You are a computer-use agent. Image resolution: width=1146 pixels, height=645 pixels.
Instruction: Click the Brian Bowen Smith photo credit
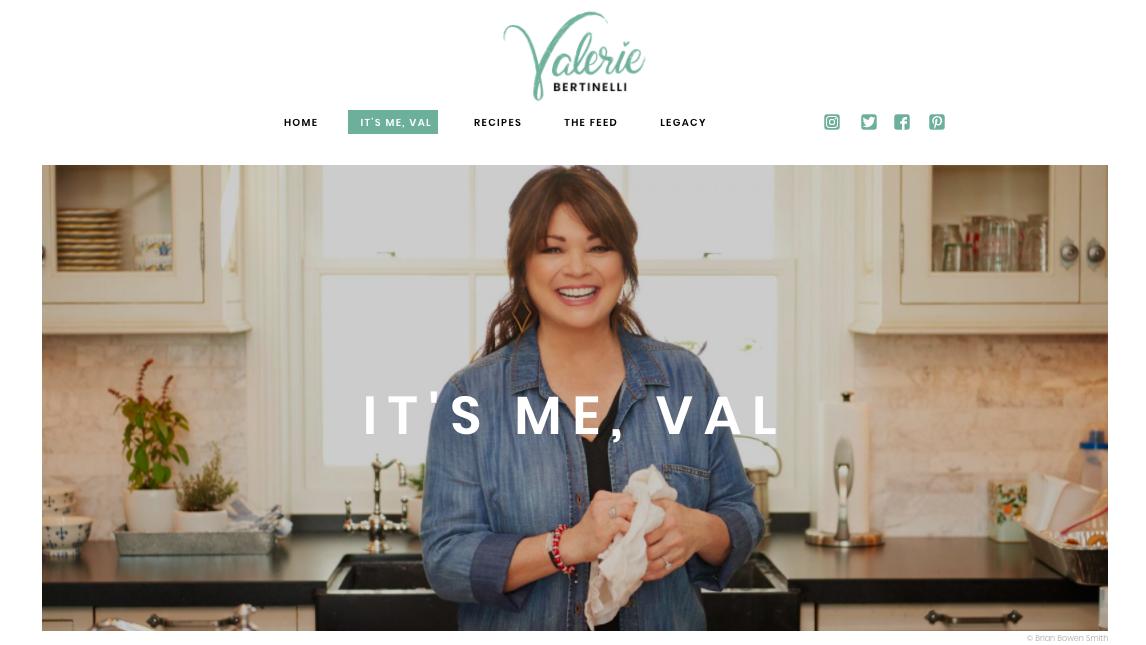point(1067,638)
